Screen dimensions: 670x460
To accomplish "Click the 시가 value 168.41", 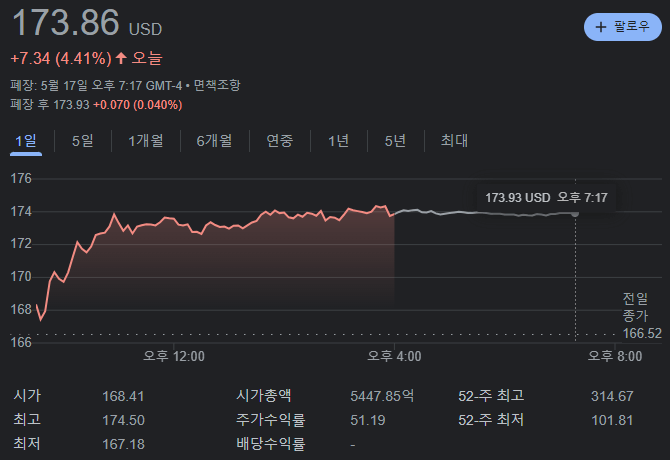I will 123,396.
